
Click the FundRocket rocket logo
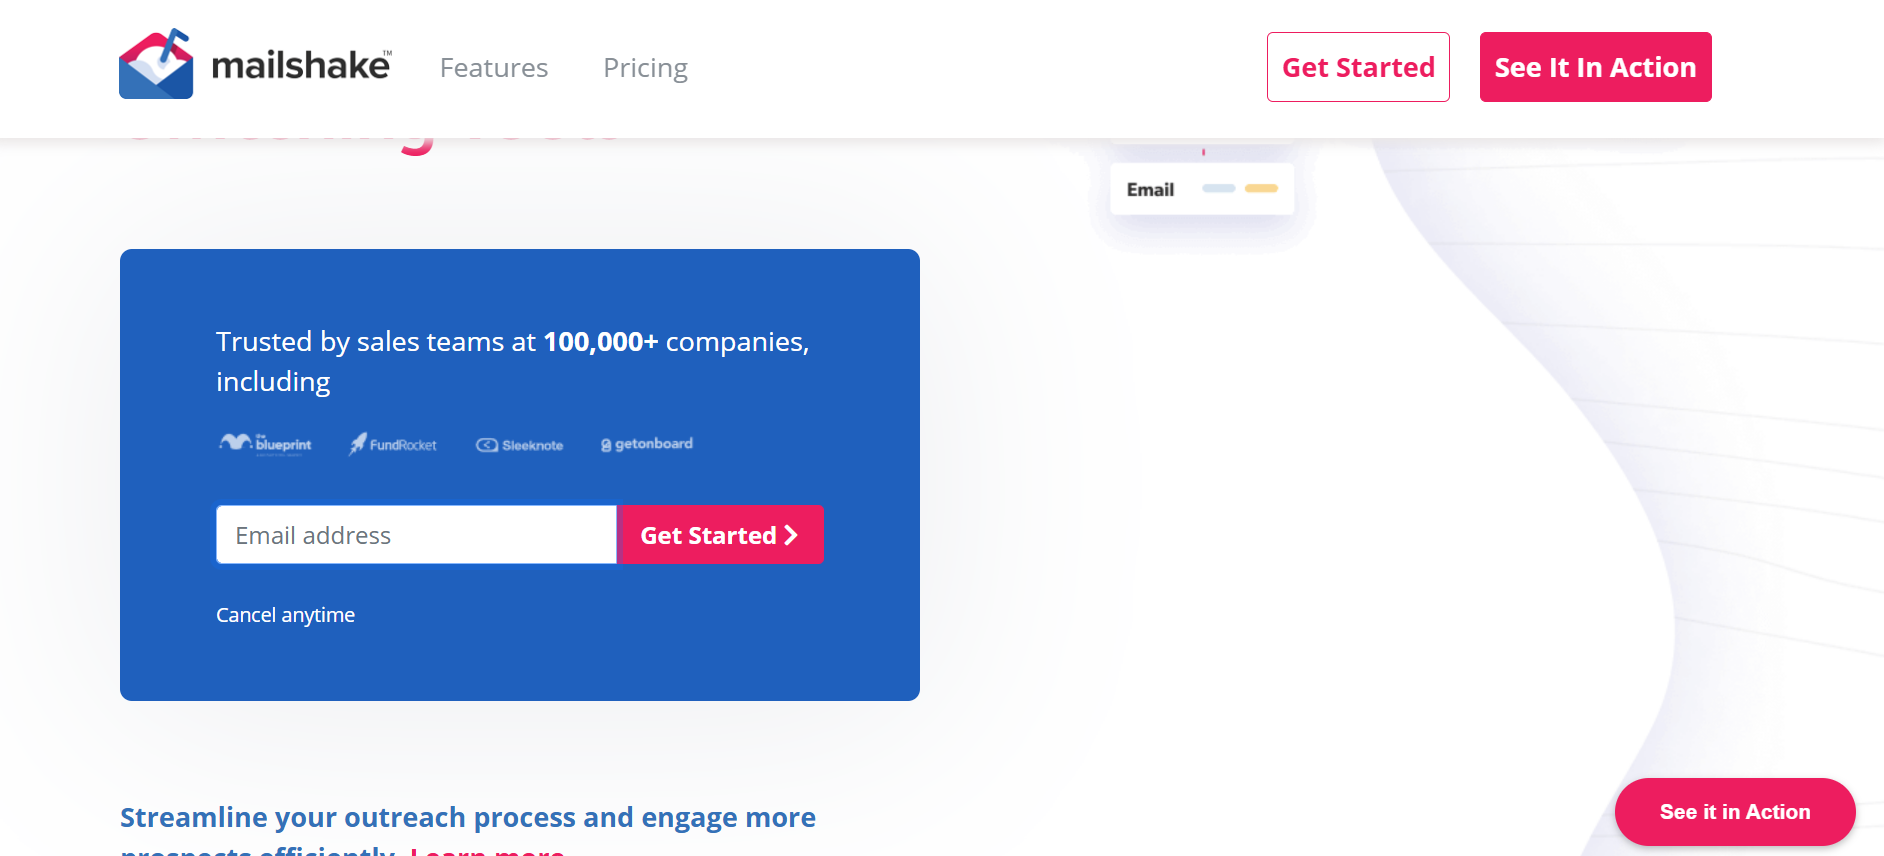(x=392, y=444)
